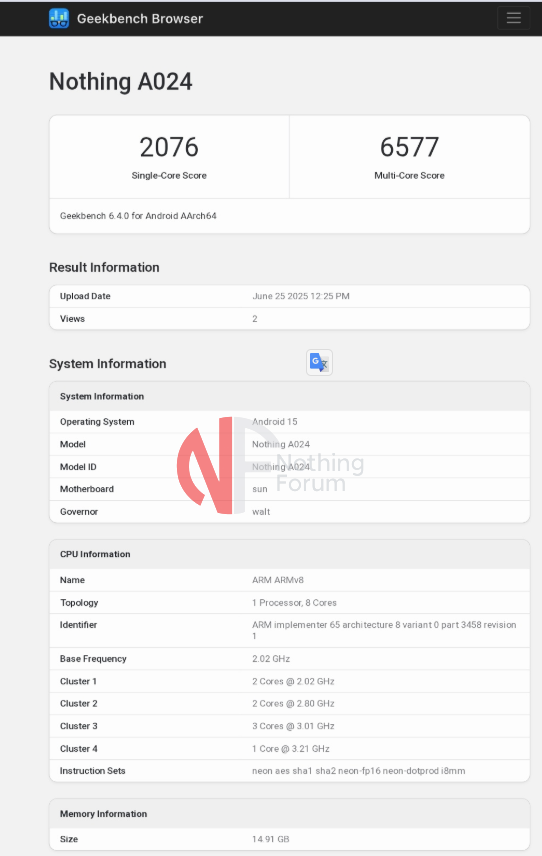Click the Upload Date row

[289, 296]
